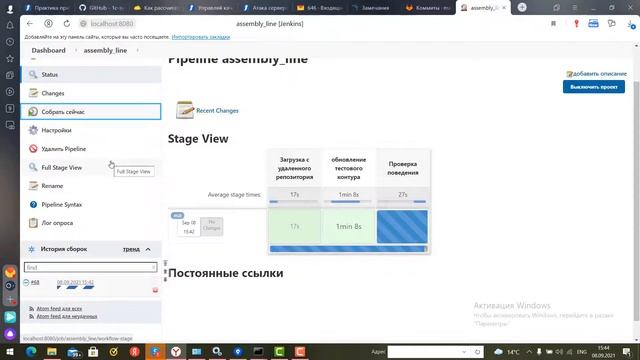Open Recent Changes link

pyautogui.click(x=217, y=111)
